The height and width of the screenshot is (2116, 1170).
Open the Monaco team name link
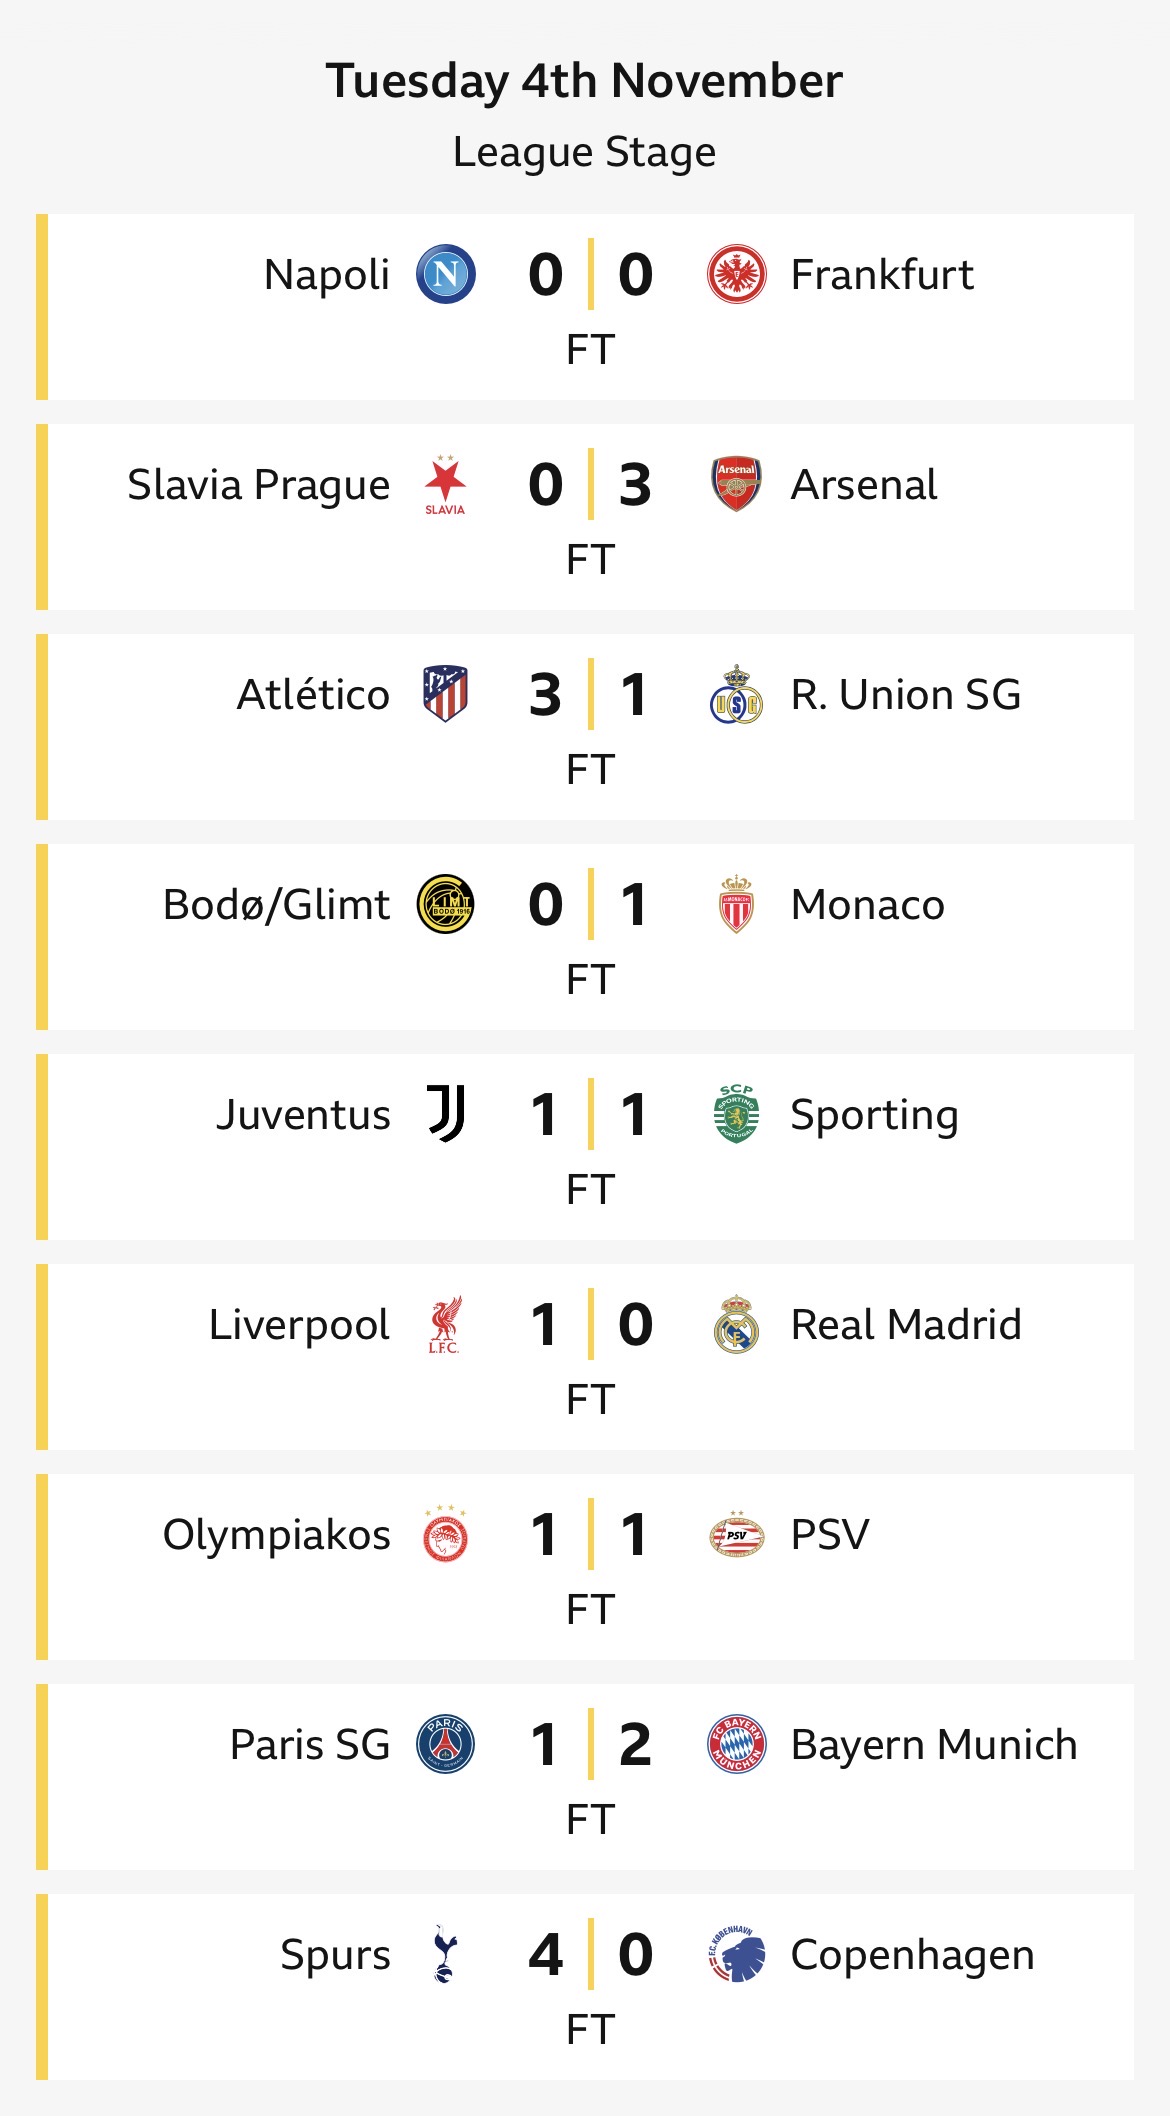(x=867, y=904)
